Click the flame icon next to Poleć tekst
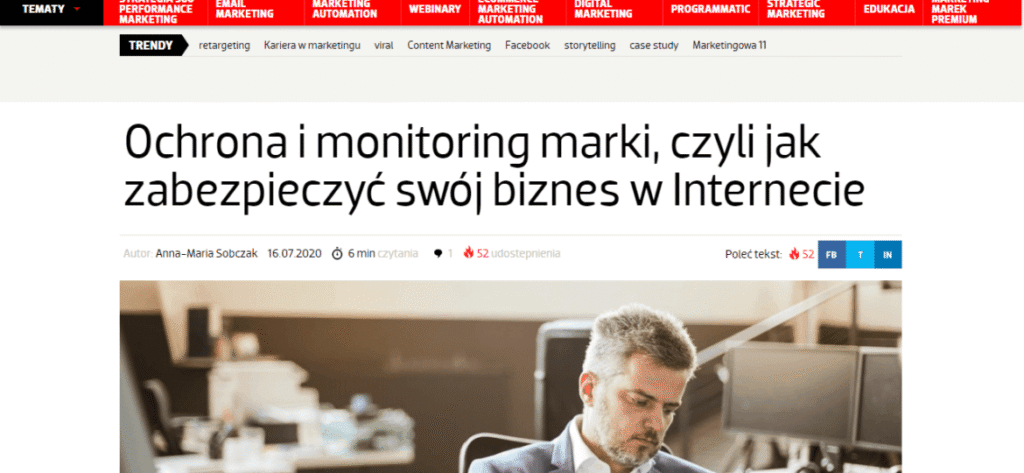The image size is (1024, 473). (x=793, y=254)
